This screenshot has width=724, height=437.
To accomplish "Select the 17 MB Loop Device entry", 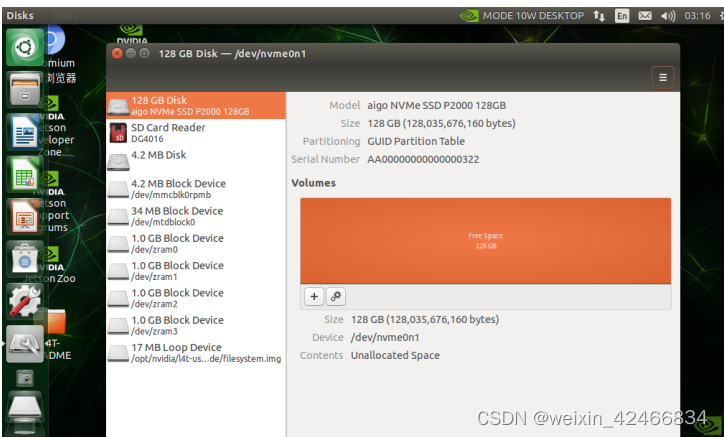I will point(196,352).
